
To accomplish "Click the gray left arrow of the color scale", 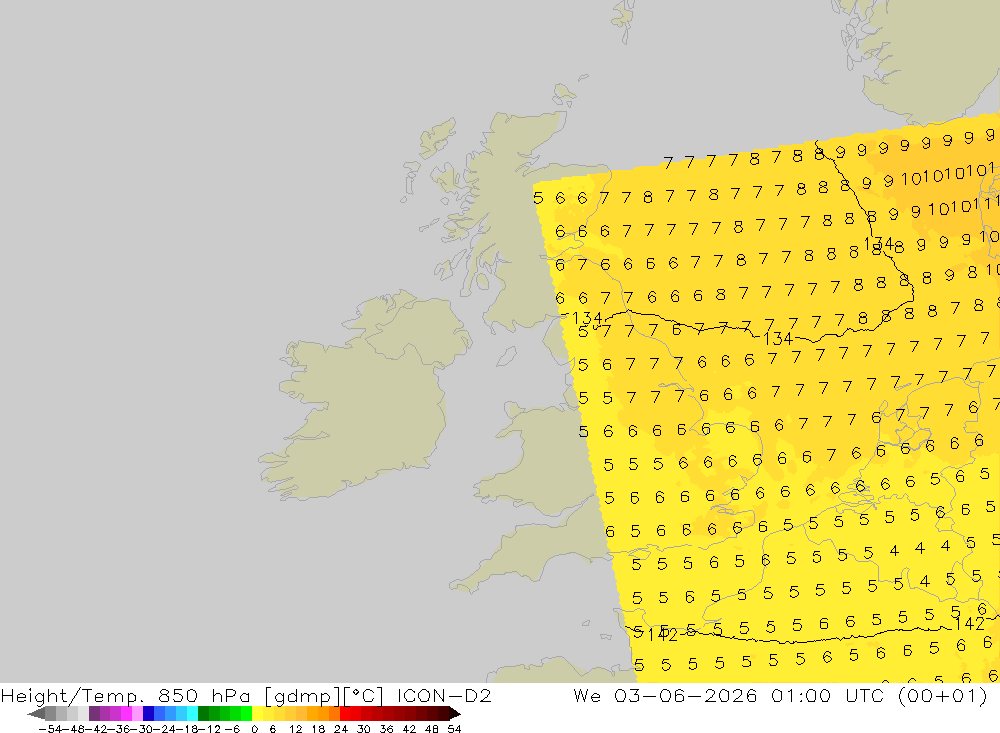I will [36, 714].
